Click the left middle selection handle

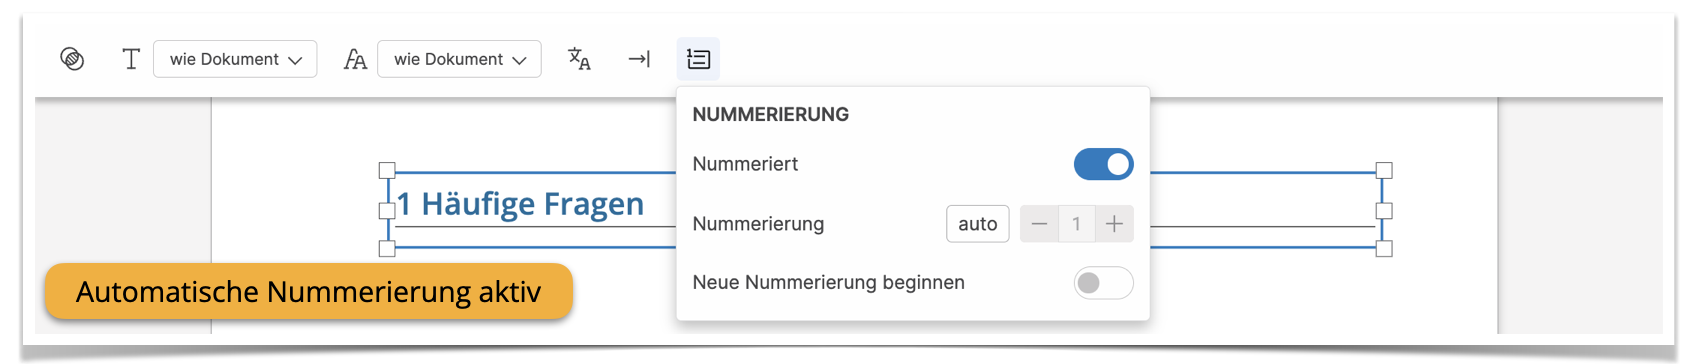click(x=387, y=211)
